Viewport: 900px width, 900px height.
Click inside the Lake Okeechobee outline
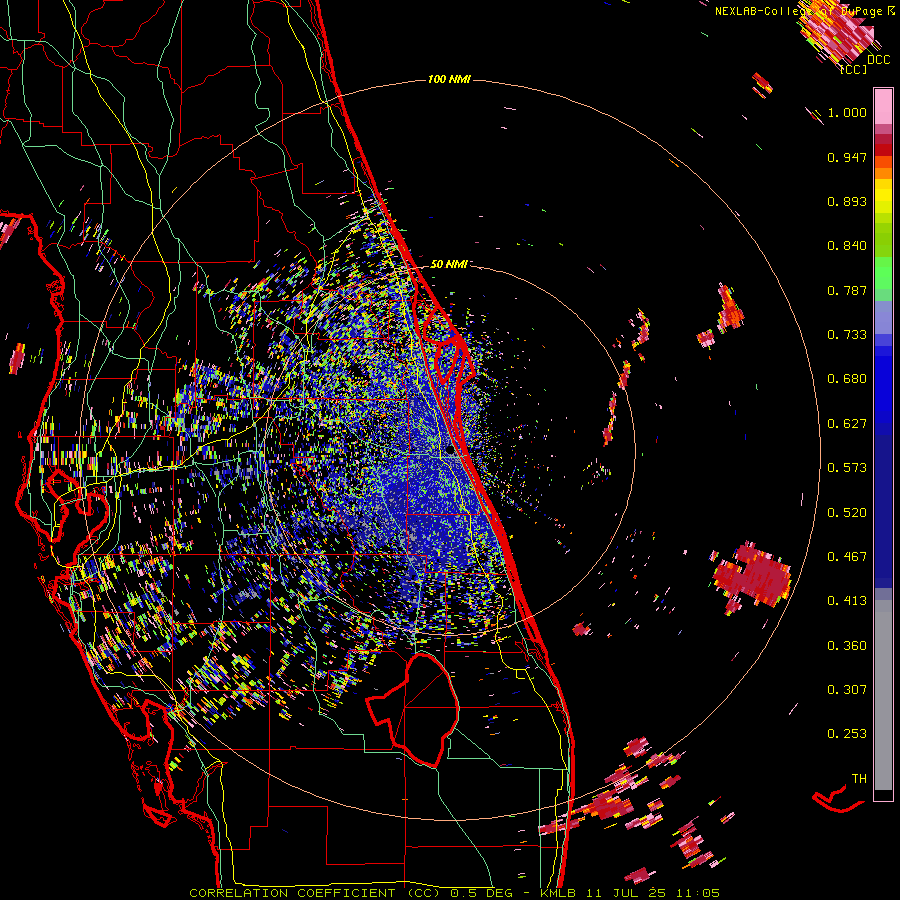point(425,709)
